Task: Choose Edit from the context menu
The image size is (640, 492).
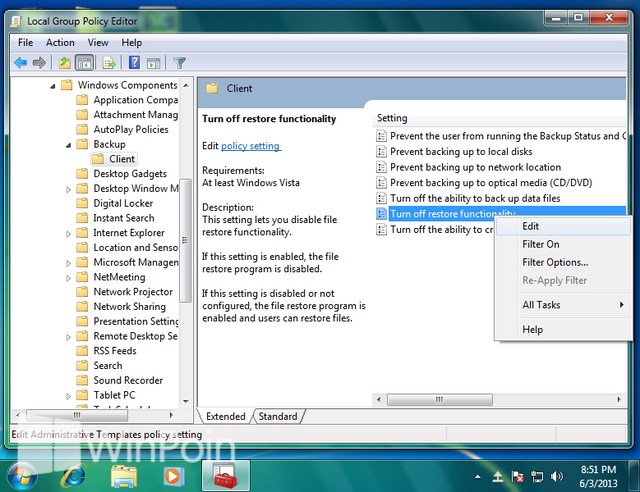Action: tap(563, 226)
